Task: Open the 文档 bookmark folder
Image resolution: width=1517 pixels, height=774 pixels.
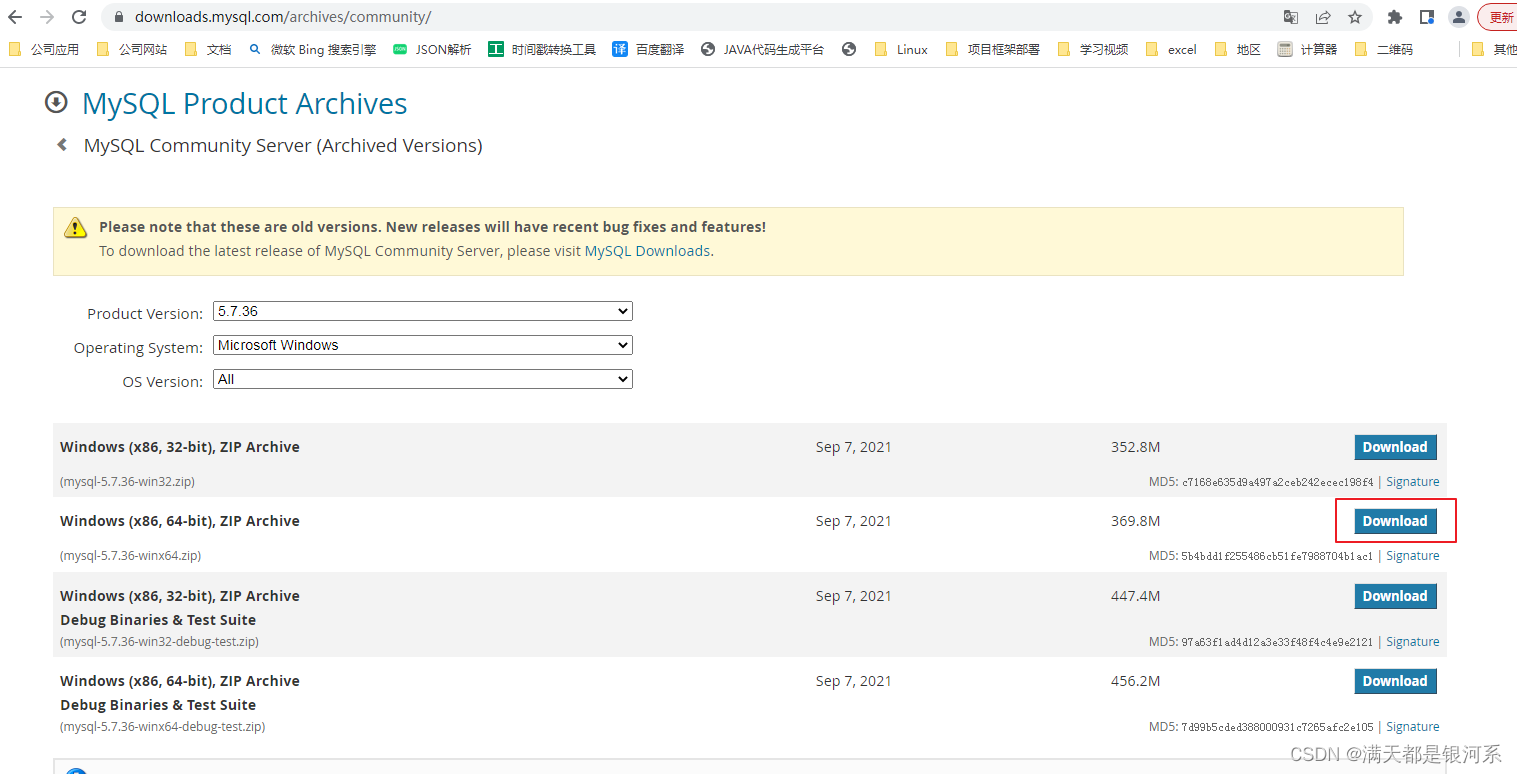Action: pyautogui.click(x=208, y=49)
